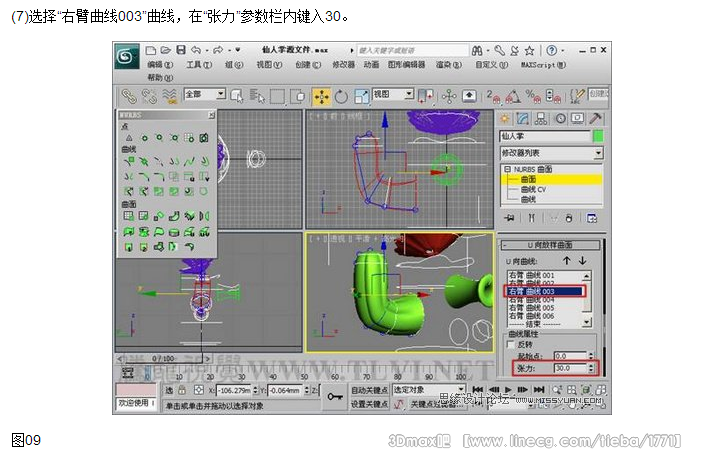Toggle the 反转 checkbox
The width and height of the screenshot is (710, 458).
[x=511, y=345]
